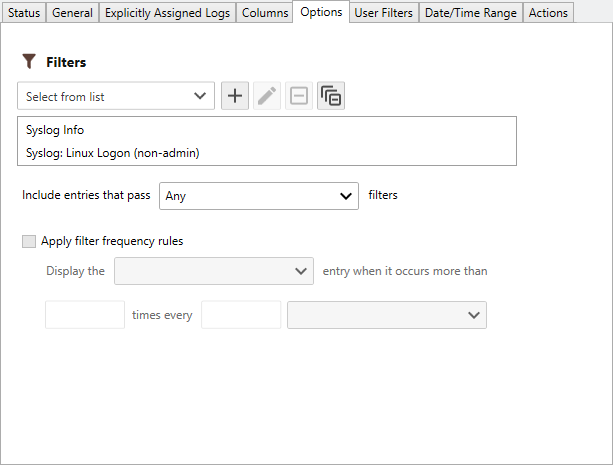
Task: Switch to the Status tab
Action: coord(24,13)
